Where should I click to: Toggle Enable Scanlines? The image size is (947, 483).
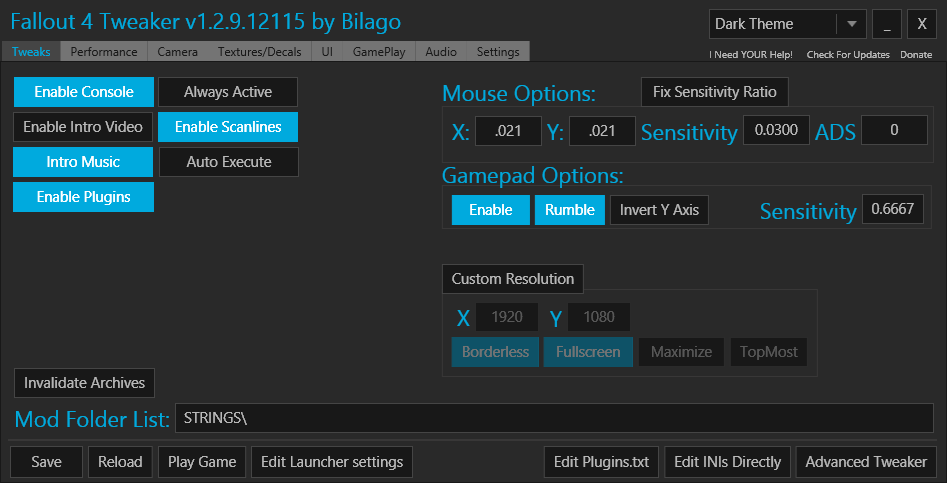click(228, 127)
